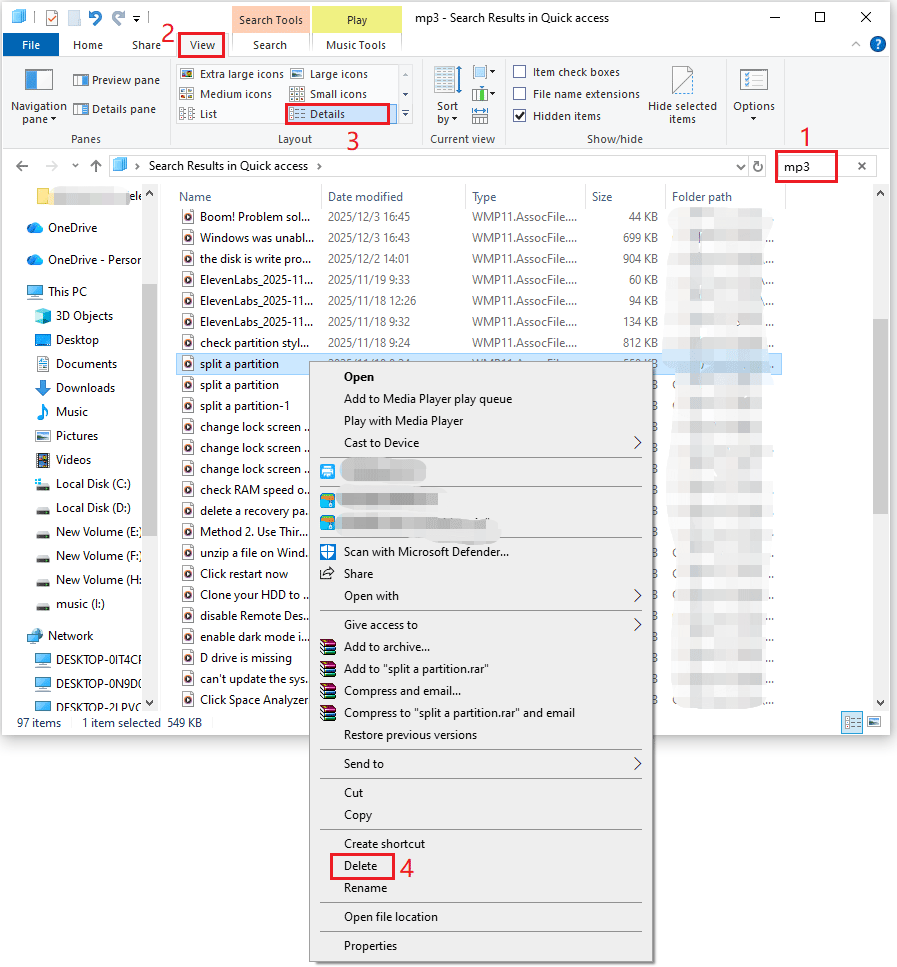Click the mp3 search input field

(806, 167)
